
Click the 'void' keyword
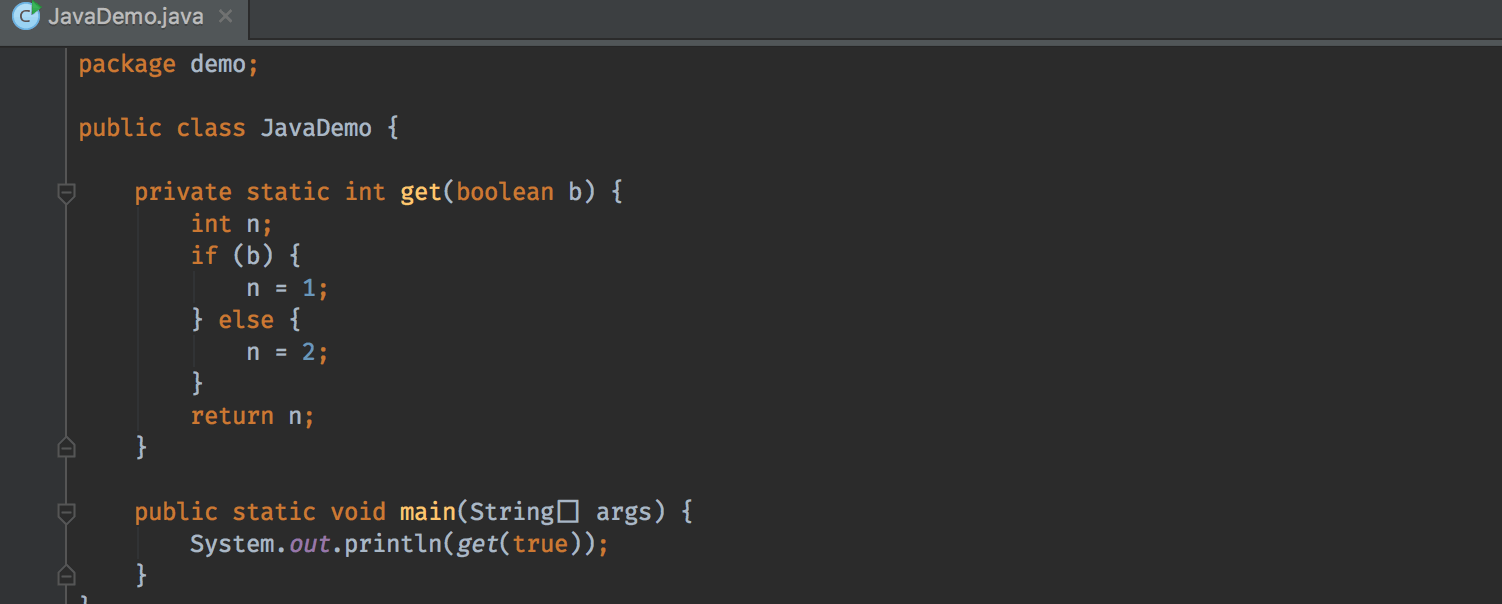click(358, 512)
